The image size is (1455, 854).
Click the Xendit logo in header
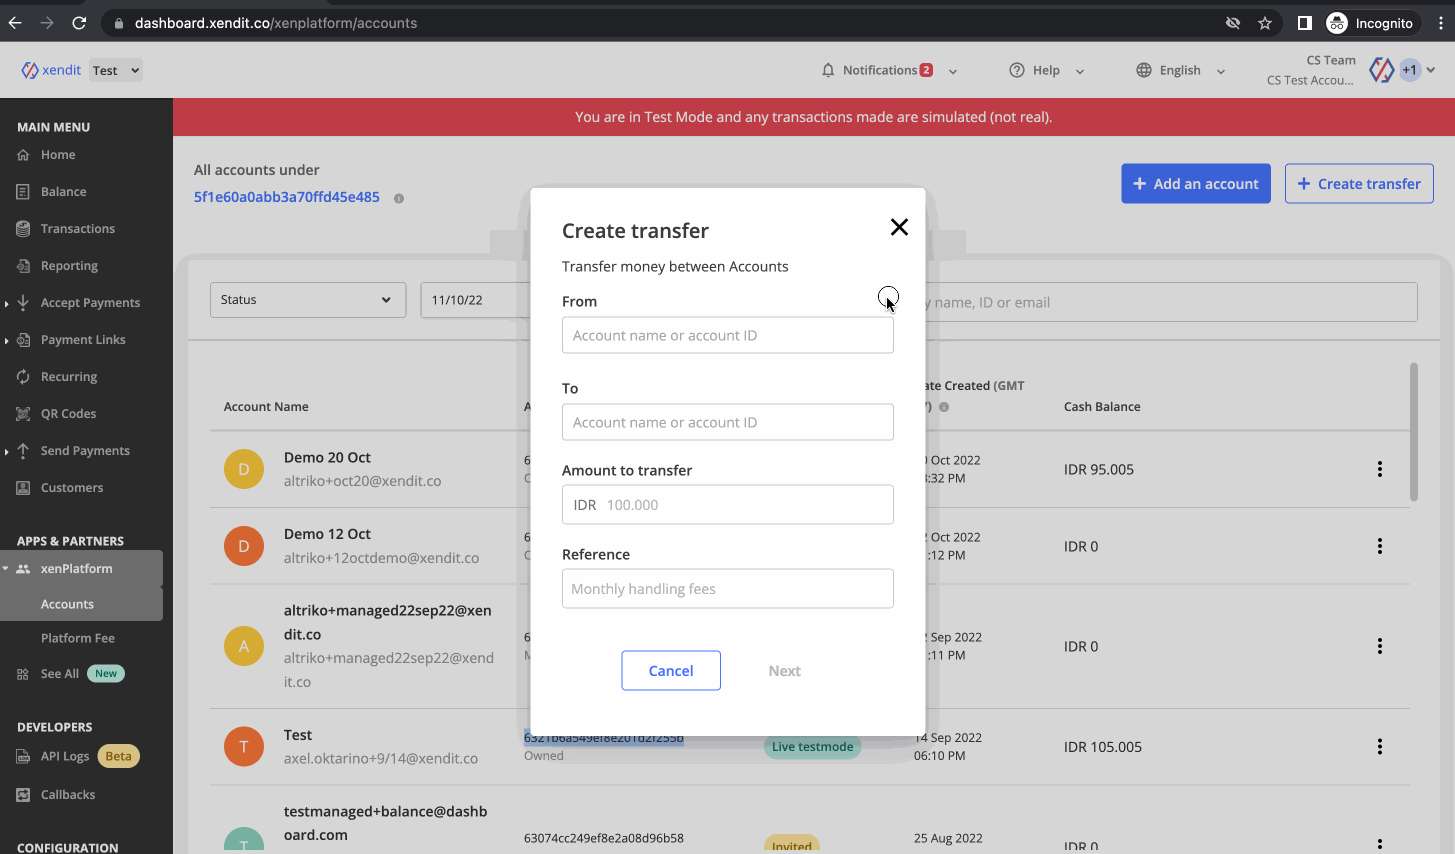click(x=51, y=70)
